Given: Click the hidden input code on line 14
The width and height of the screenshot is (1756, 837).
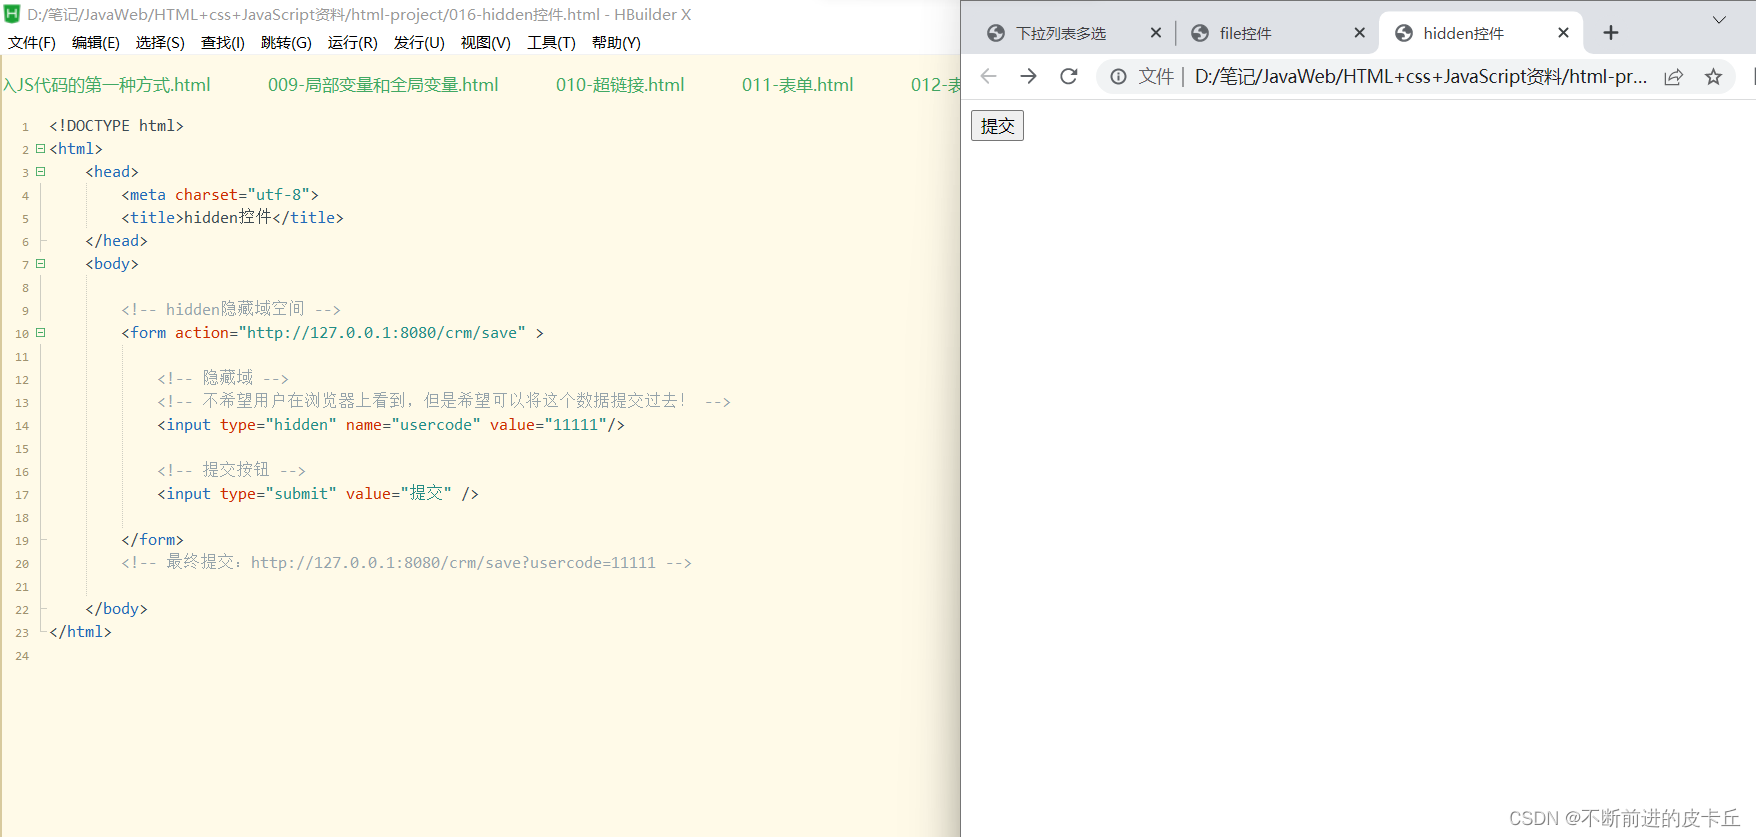Looking at the screenshot, I should (391, 425).
